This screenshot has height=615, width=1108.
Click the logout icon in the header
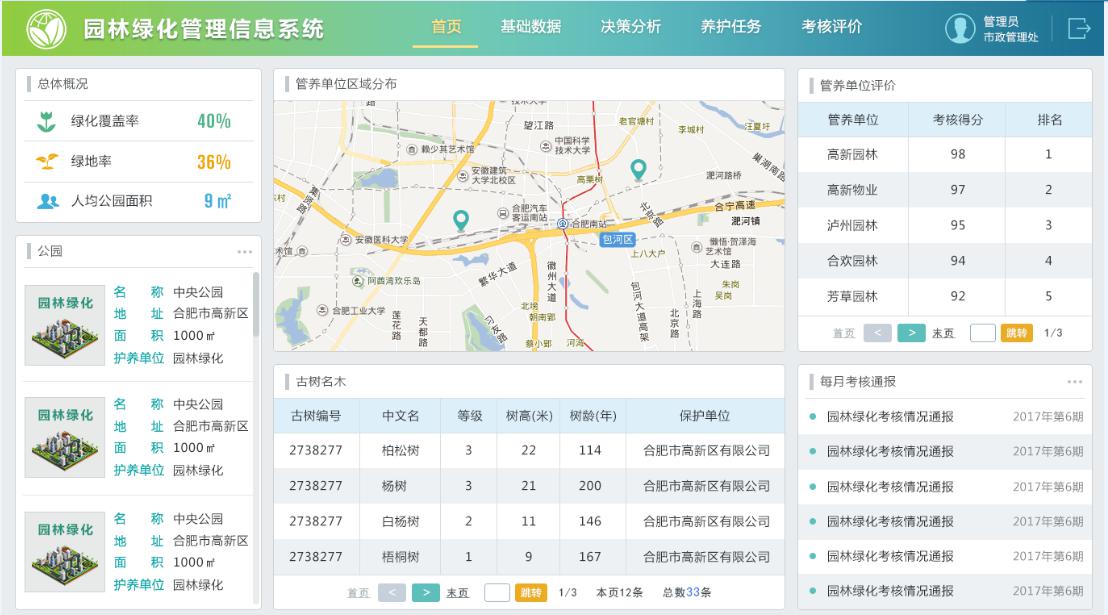click(1079, 29)
